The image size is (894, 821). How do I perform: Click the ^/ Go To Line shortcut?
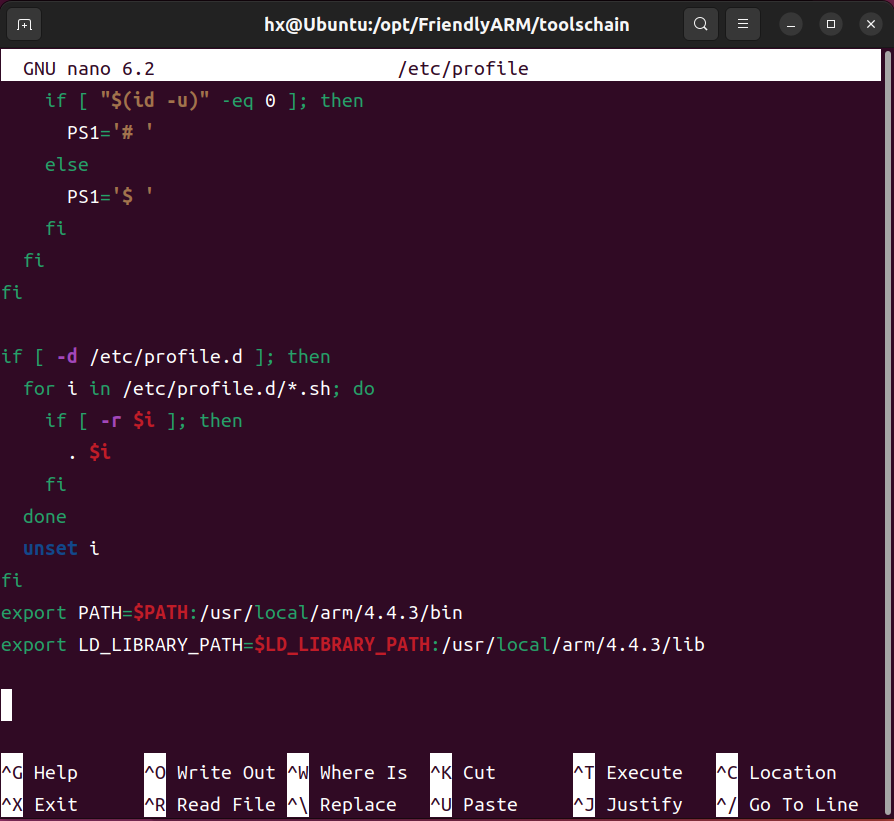click(787, 805)
